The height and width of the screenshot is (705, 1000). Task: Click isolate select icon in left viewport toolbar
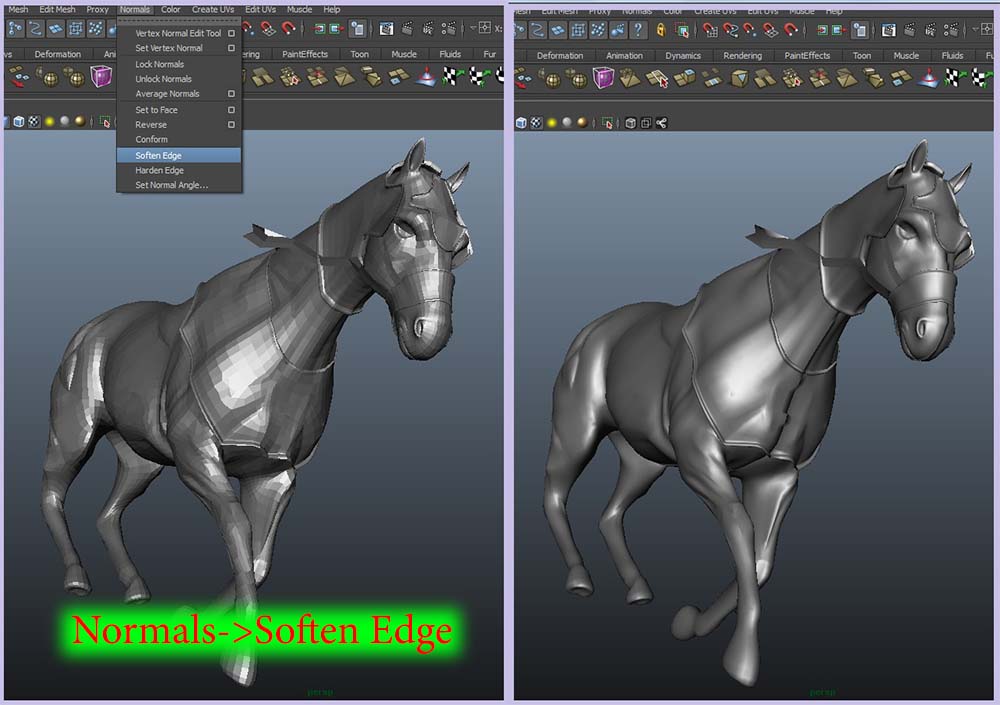105,121
